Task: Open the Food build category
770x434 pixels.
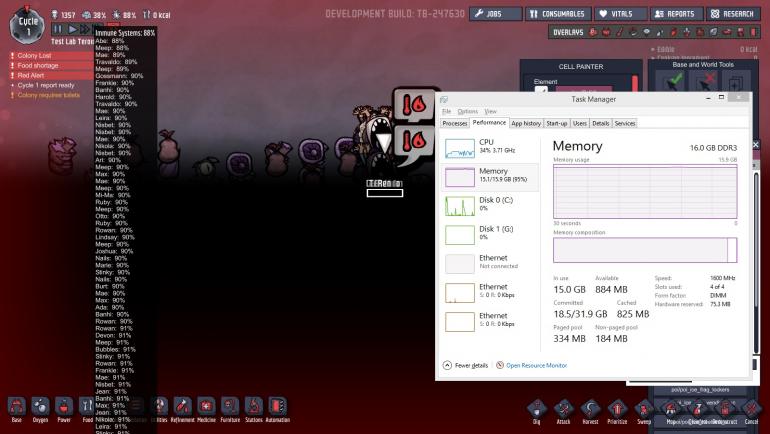Action: (87, 409)
